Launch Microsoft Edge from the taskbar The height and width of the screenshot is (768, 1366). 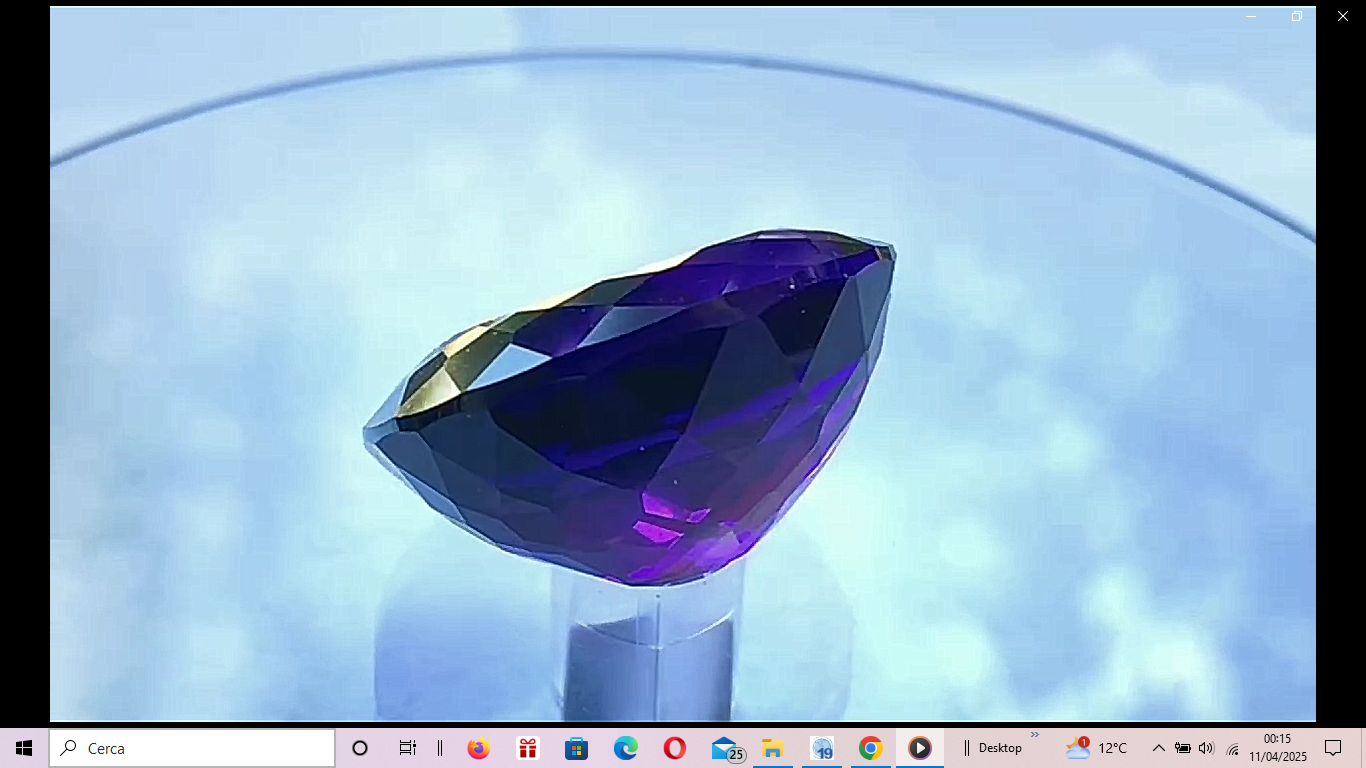(x=625, y=748)
